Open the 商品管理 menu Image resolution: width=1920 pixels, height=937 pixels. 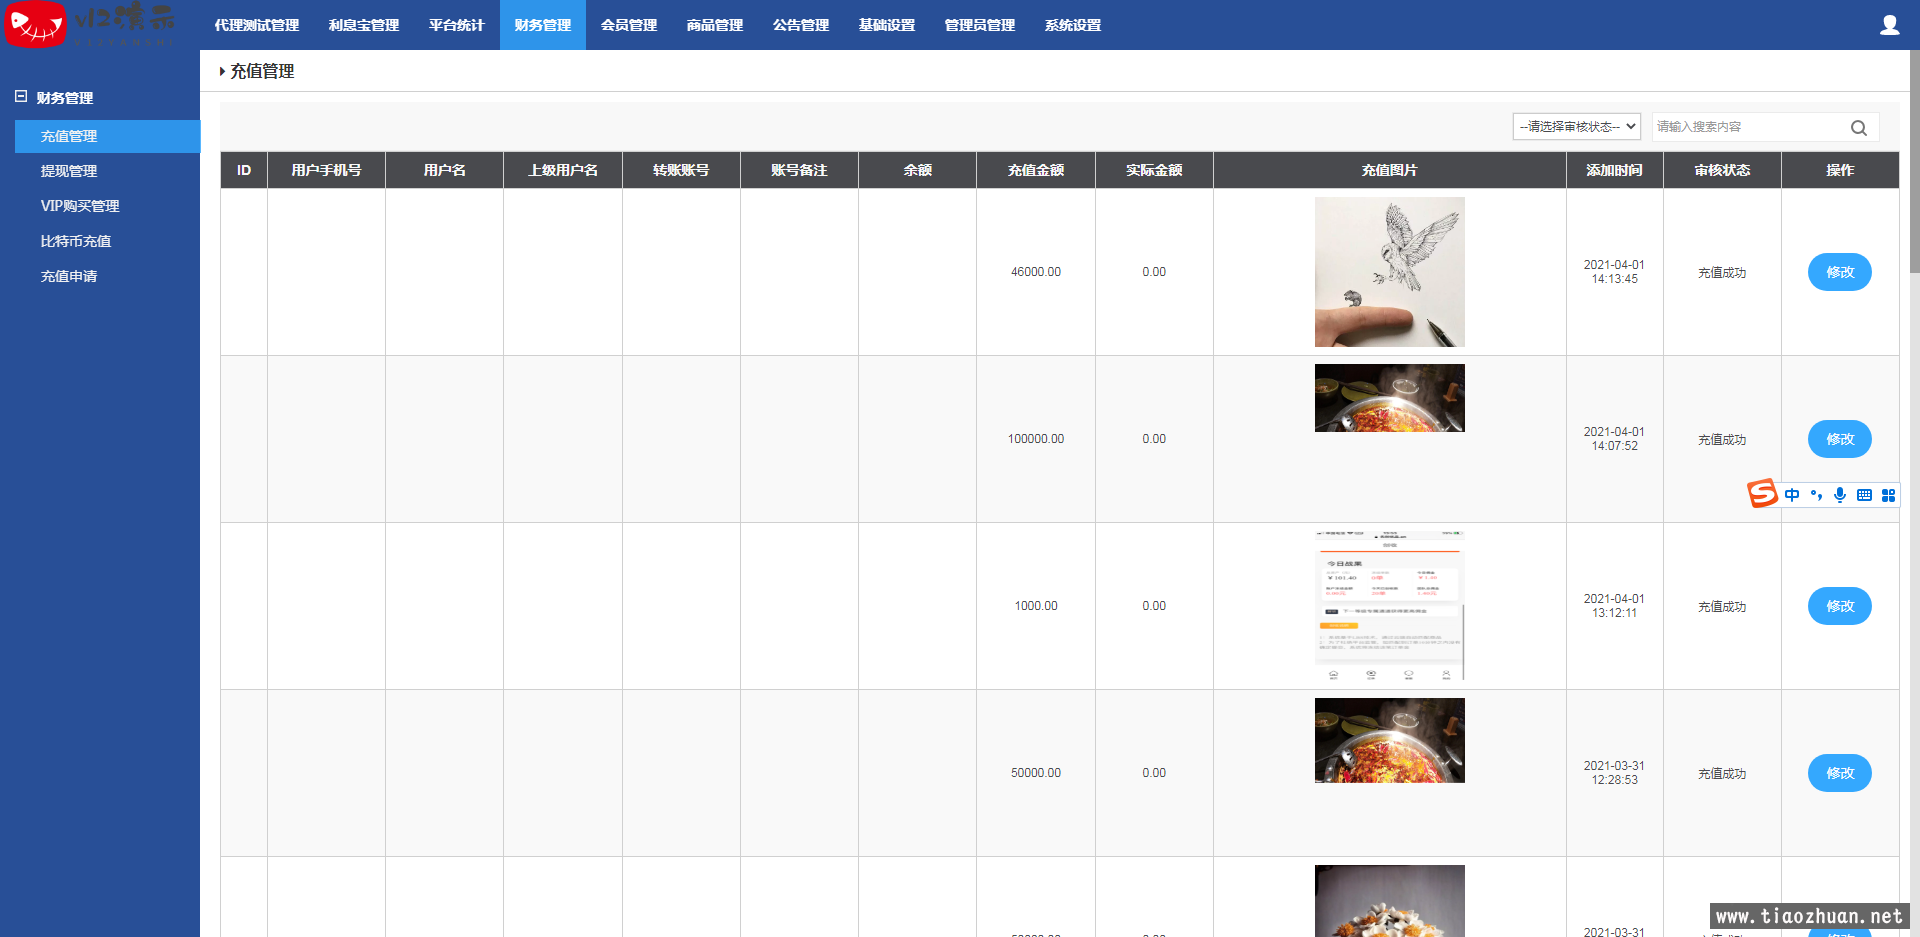[715, 25]
